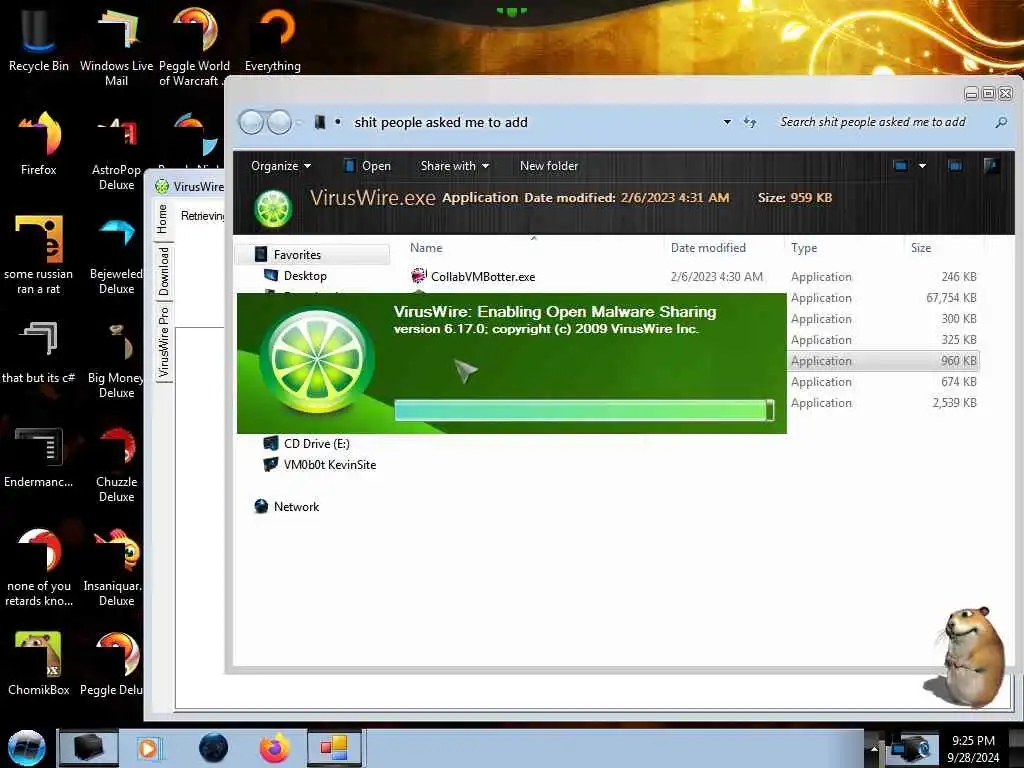Select the CollabVMBotter.exe file row
1024x768 pixels.
pos(693,276)
